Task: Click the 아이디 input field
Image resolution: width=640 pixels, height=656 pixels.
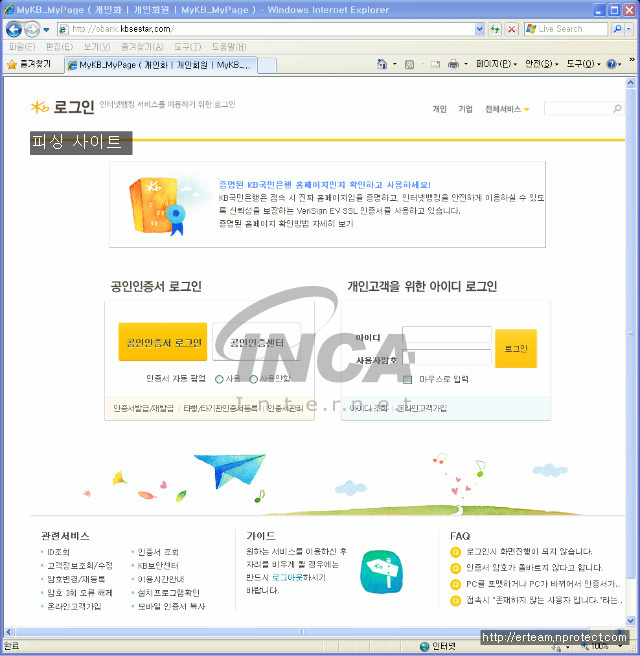Action: pyautogui.click(x=447, y=335)
